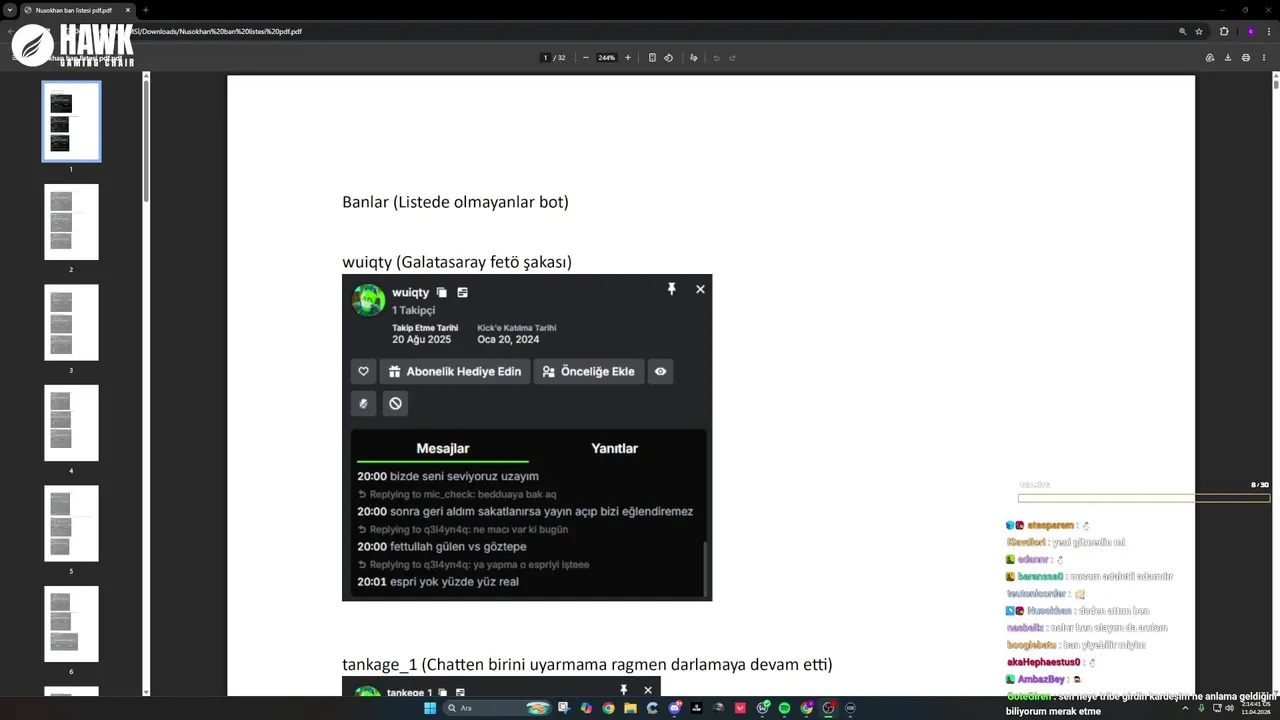The width and height of the screenshot is (1280, 720).
Task: Click message 'espri yok yüzde yüz real'
Action: [438, 582]
